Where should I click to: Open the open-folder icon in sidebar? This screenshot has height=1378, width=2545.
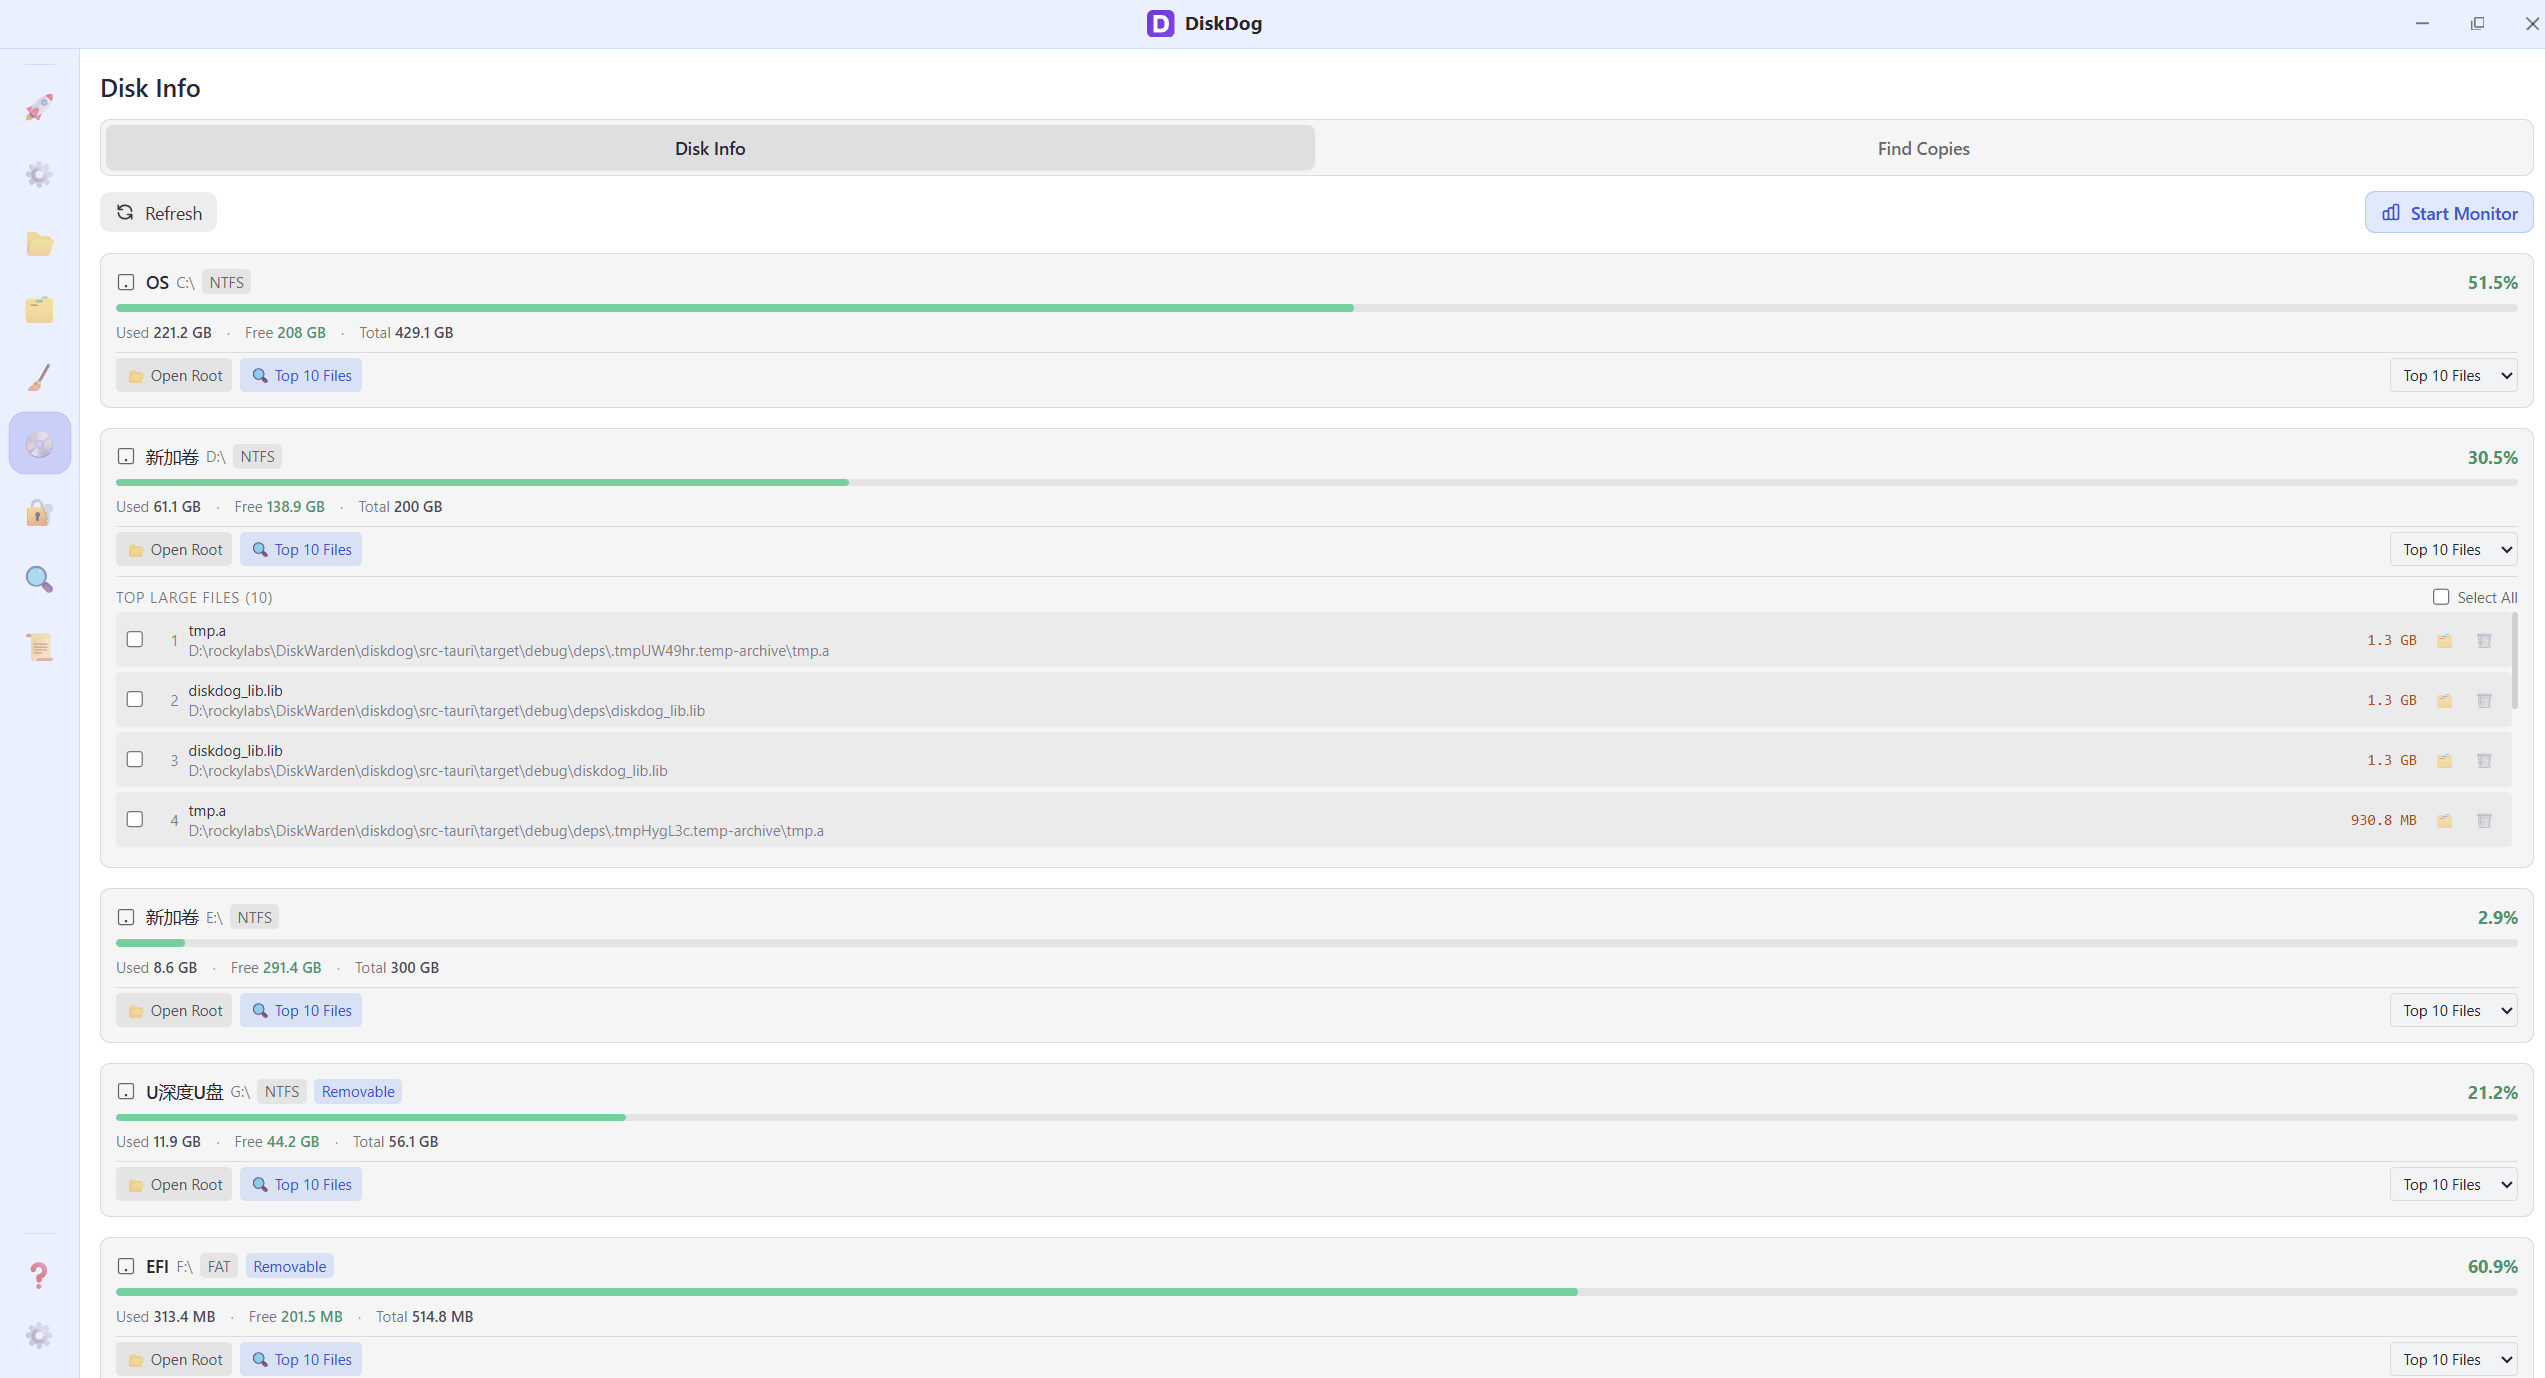39,243
